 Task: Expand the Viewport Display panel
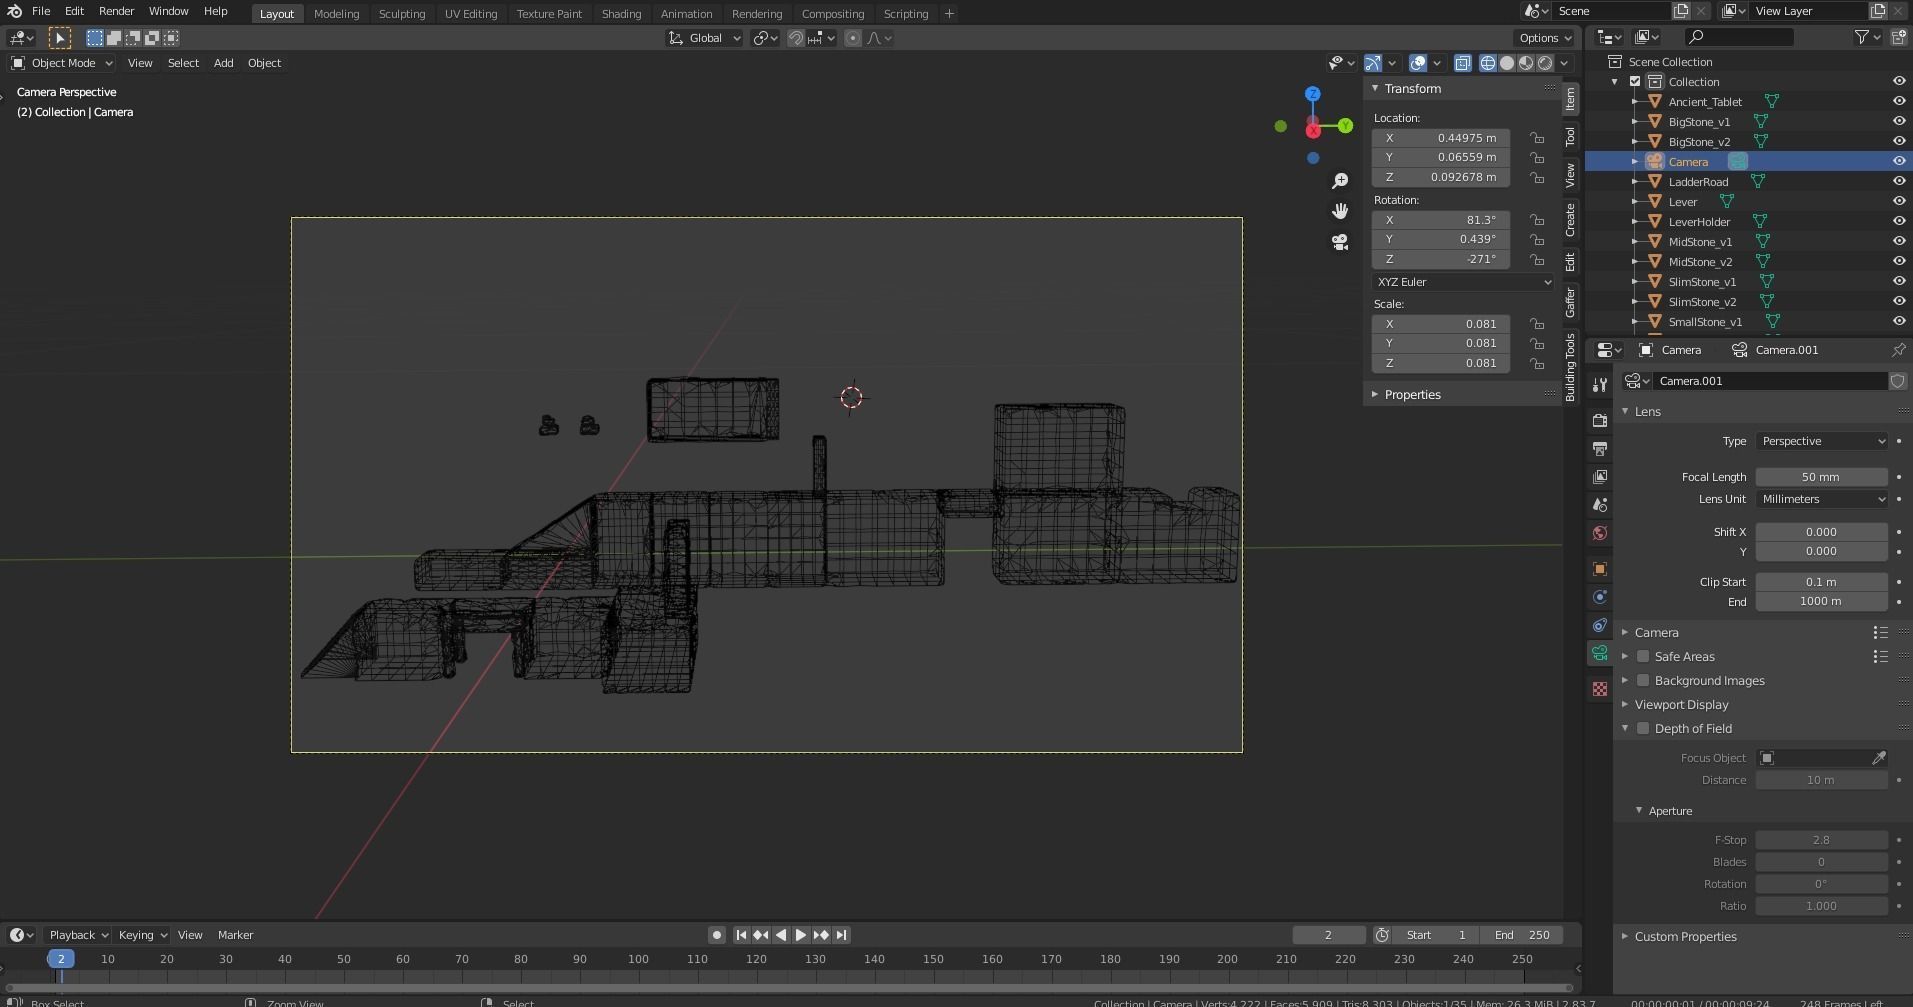(x=1681, y=705)
